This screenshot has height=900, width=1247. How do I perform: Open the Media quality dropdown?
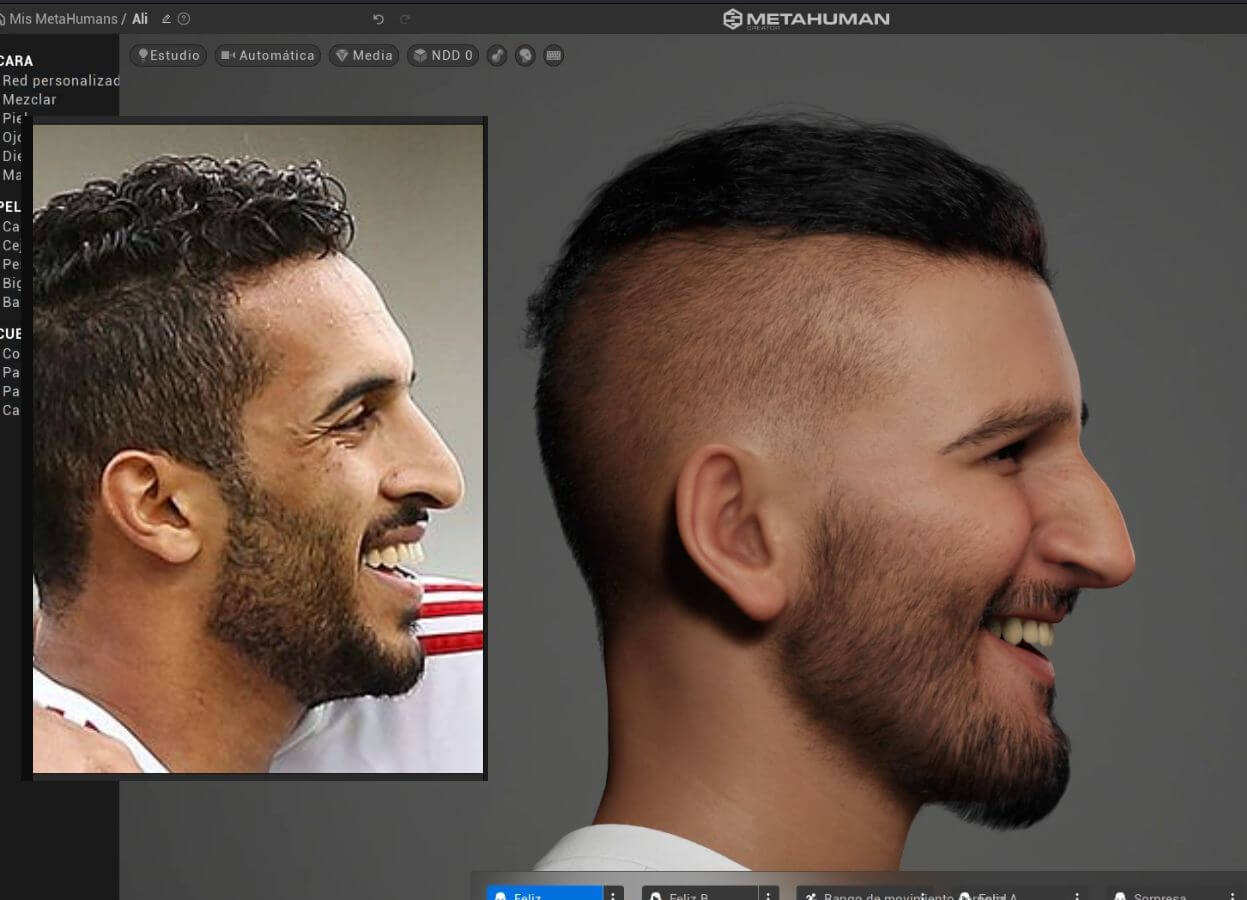364,56
